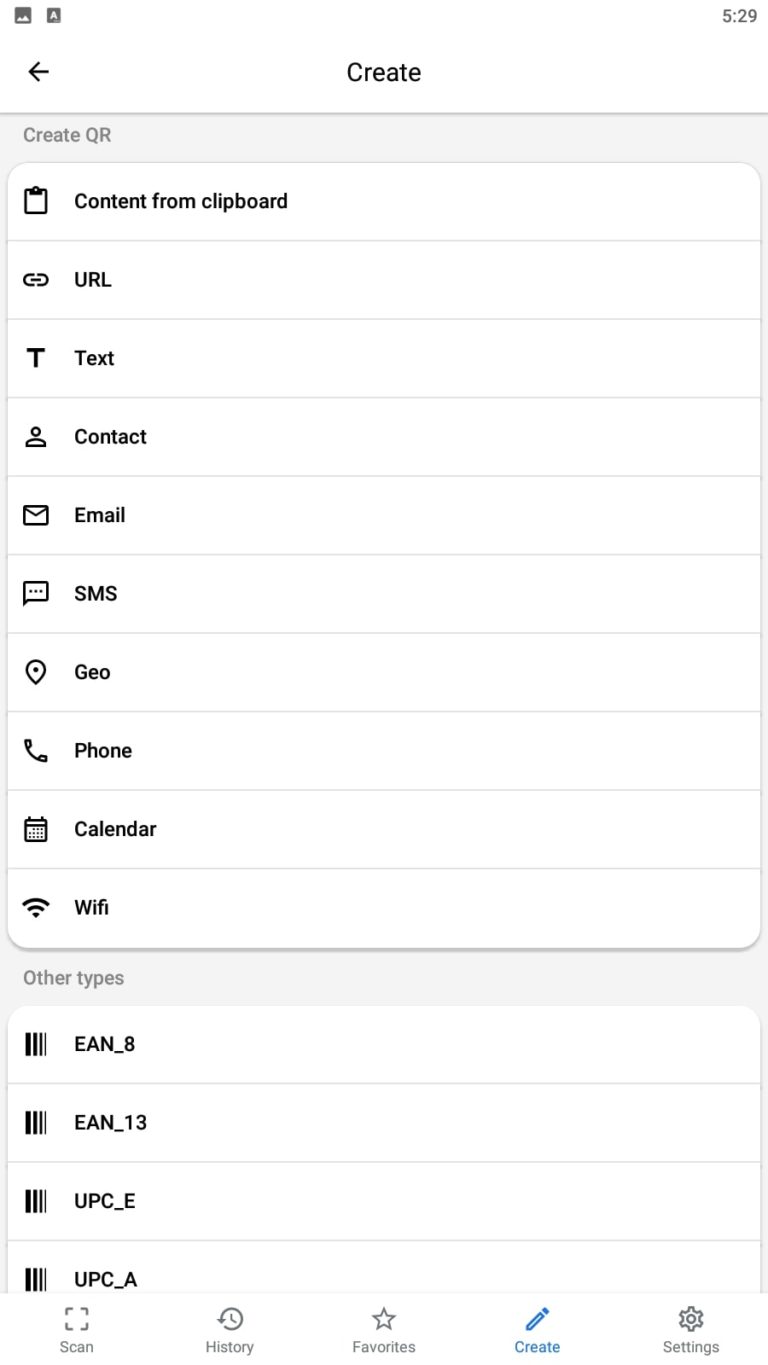Pick the UPC_E barcode type

(x=104, y=1201)
